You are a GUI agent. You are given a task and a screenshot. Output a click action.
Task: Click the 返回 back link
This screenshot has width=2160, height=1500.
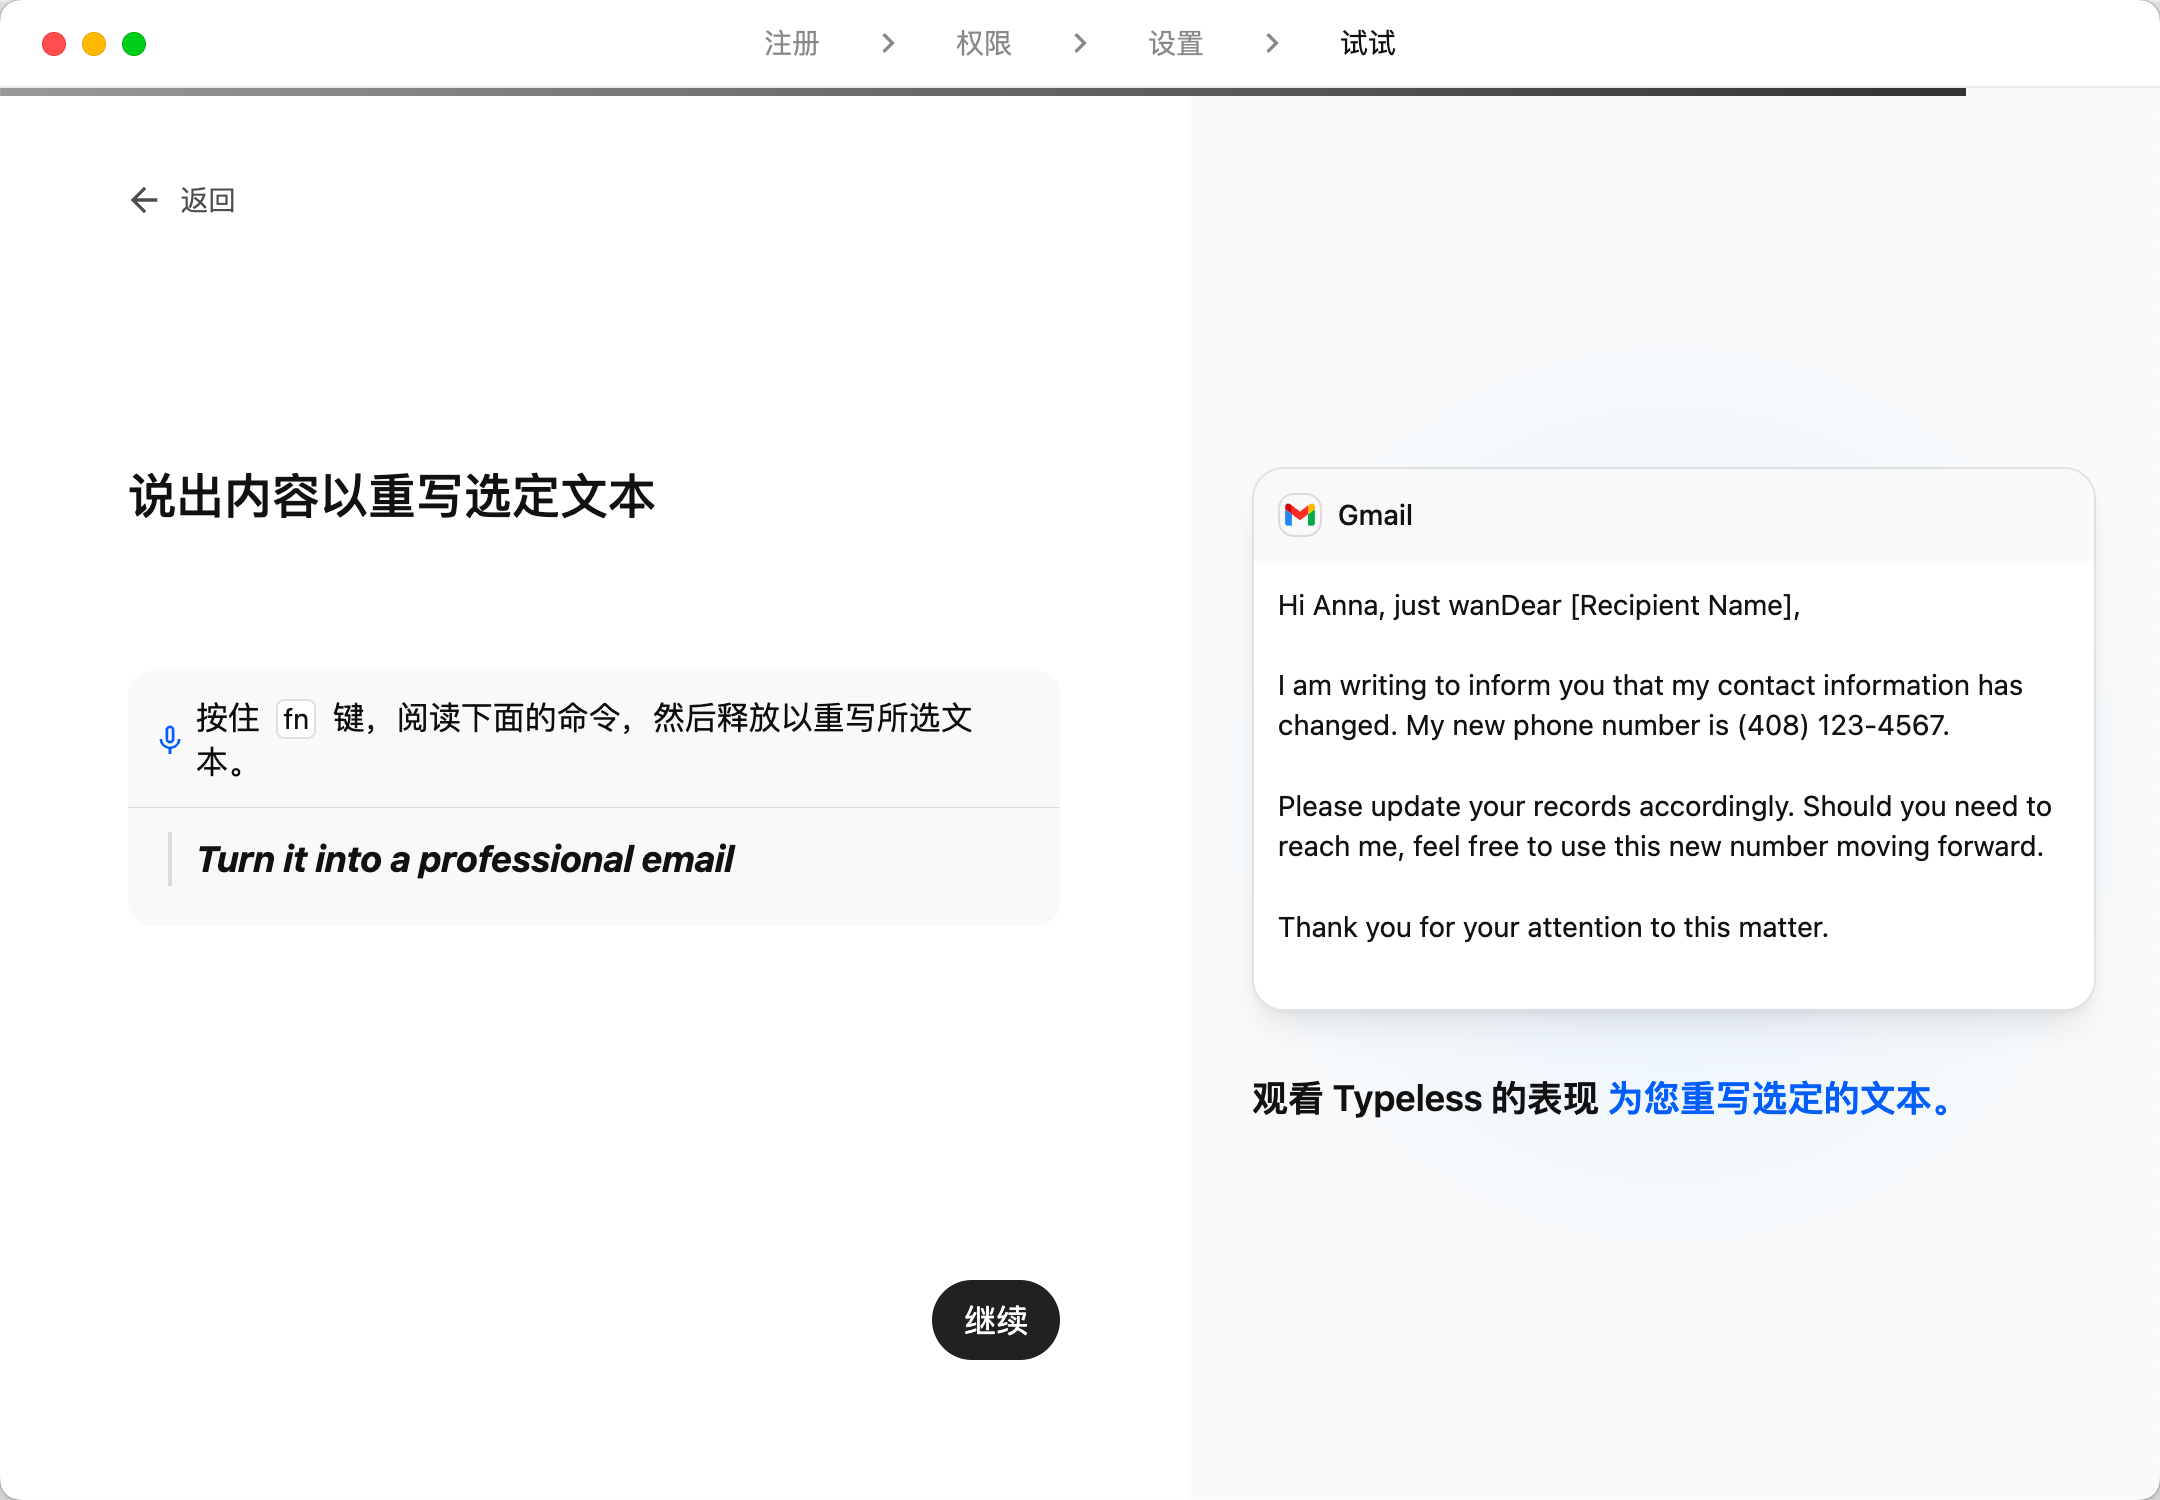click(x=207, y=200)
